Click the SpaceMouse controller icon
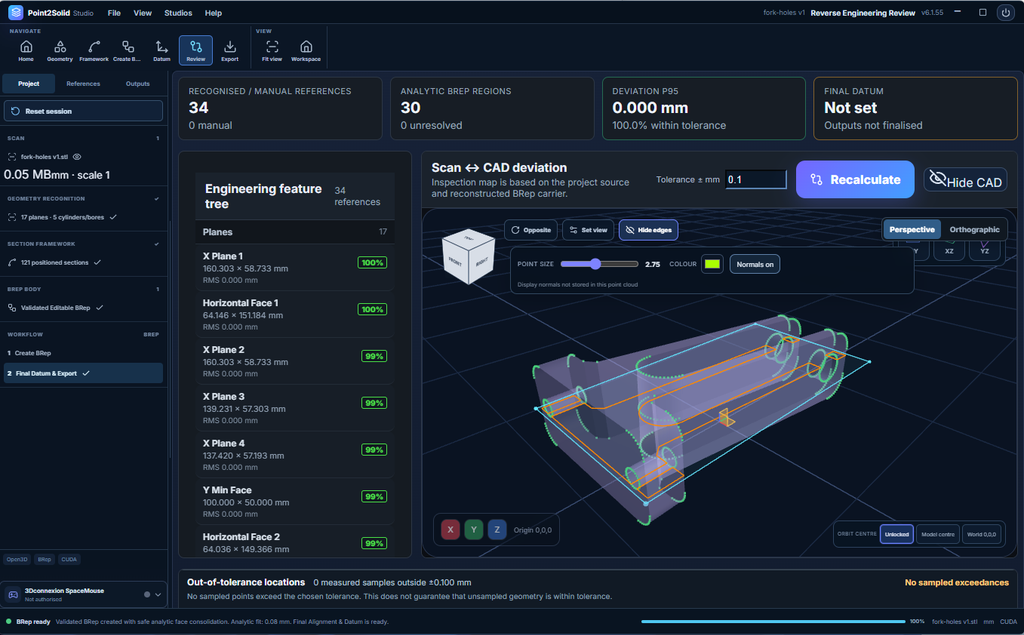This screenshot has height=635, width=1024. click(x=12, y=594)
